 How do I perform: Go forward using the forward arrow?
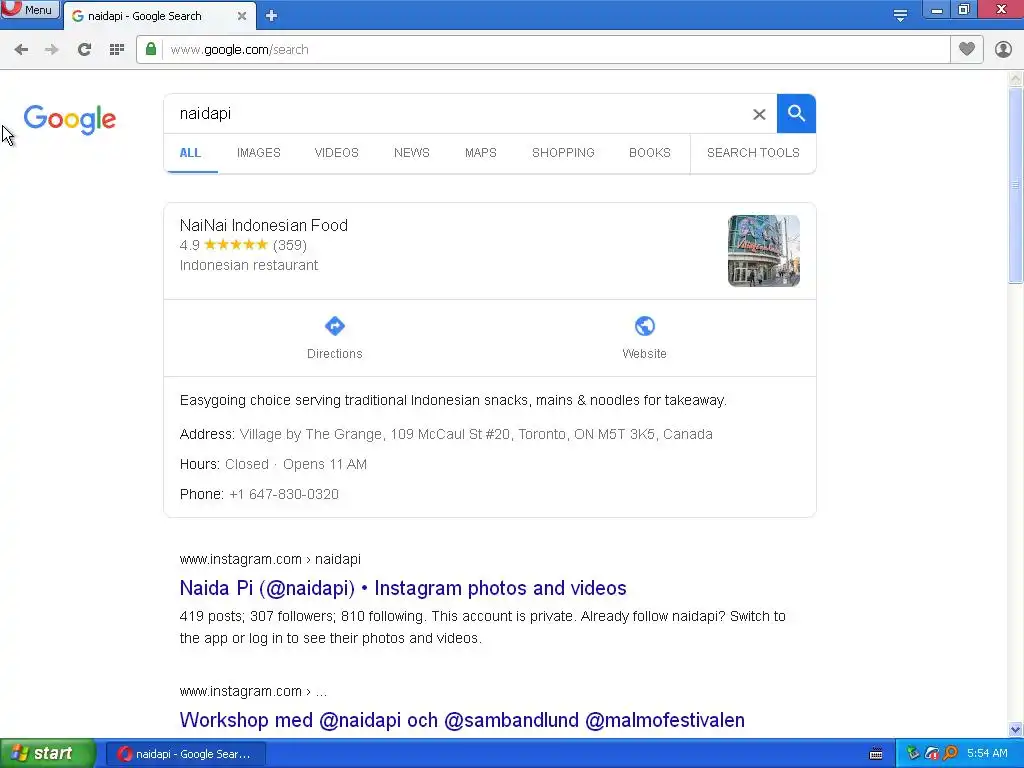click(x=52, y=50)
